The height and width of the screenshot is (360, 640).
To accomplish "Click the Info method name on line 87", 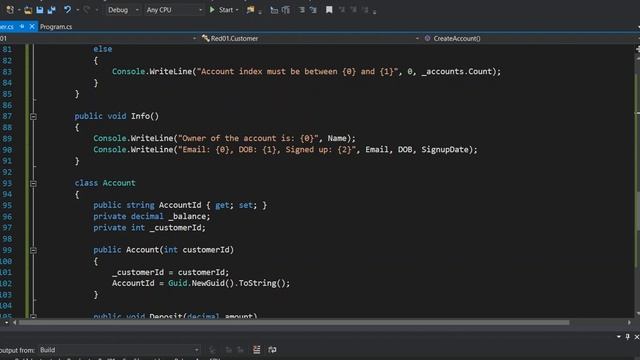I will pyautogui.click(x=140, y=116).
